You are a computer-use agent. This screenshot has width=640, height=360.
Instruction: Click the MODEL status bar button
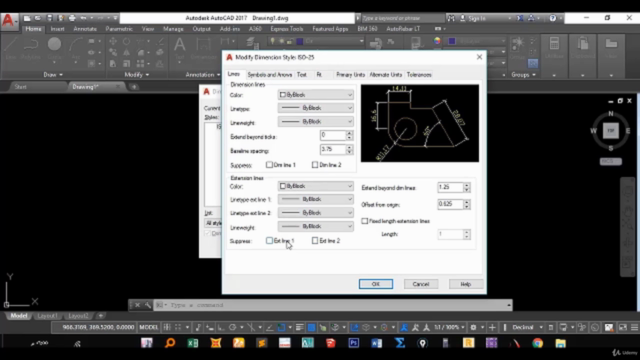pos(149,327)
